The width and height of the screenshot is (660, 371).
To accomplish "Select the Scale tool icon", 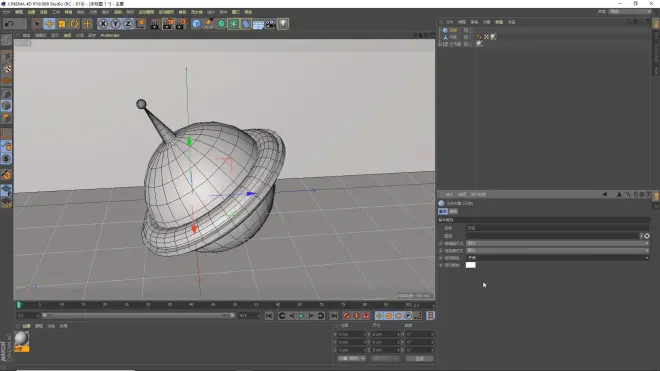I will click(x=62, y=24).
